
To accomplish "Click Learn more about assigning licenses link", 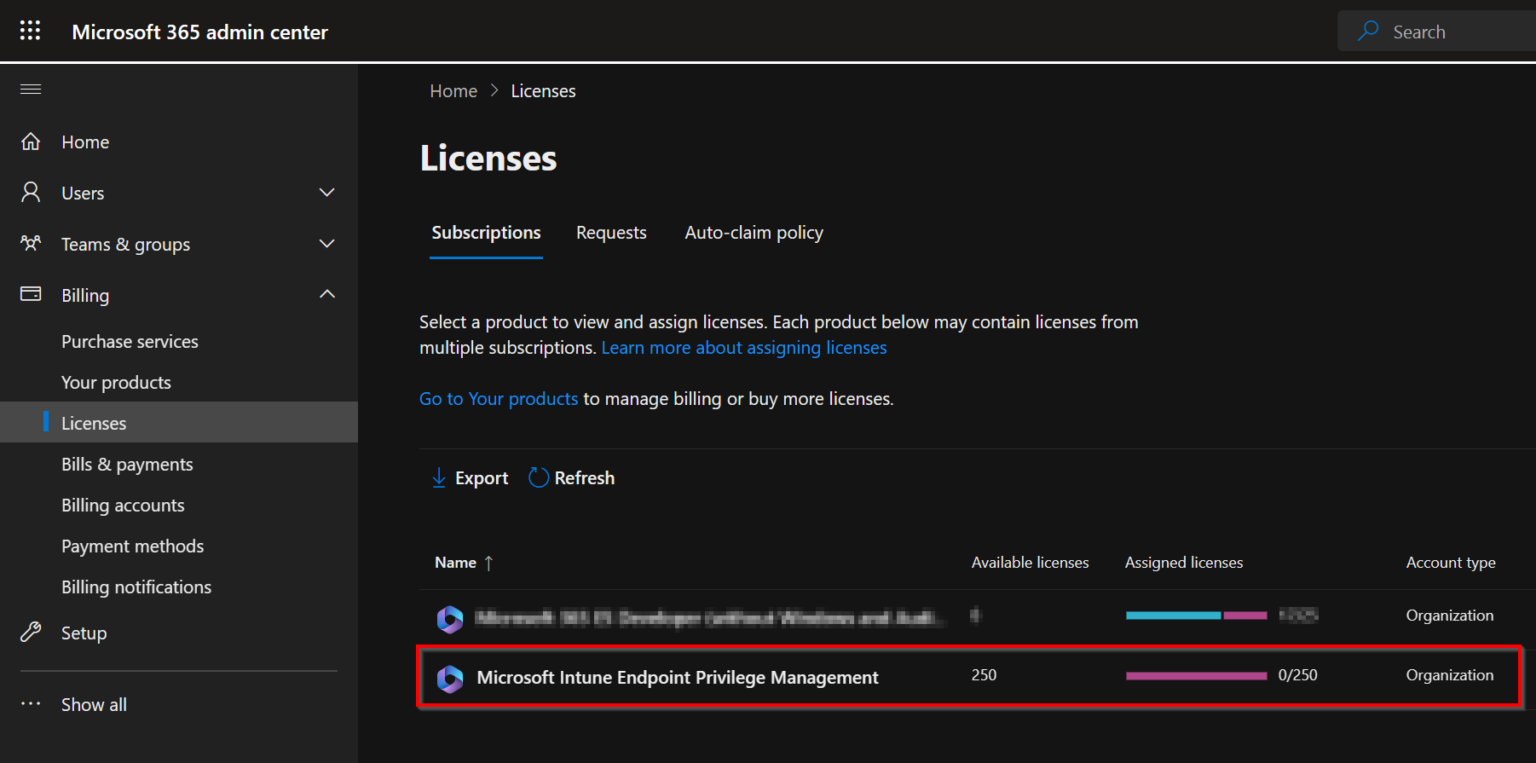I will tap(743, 347).
